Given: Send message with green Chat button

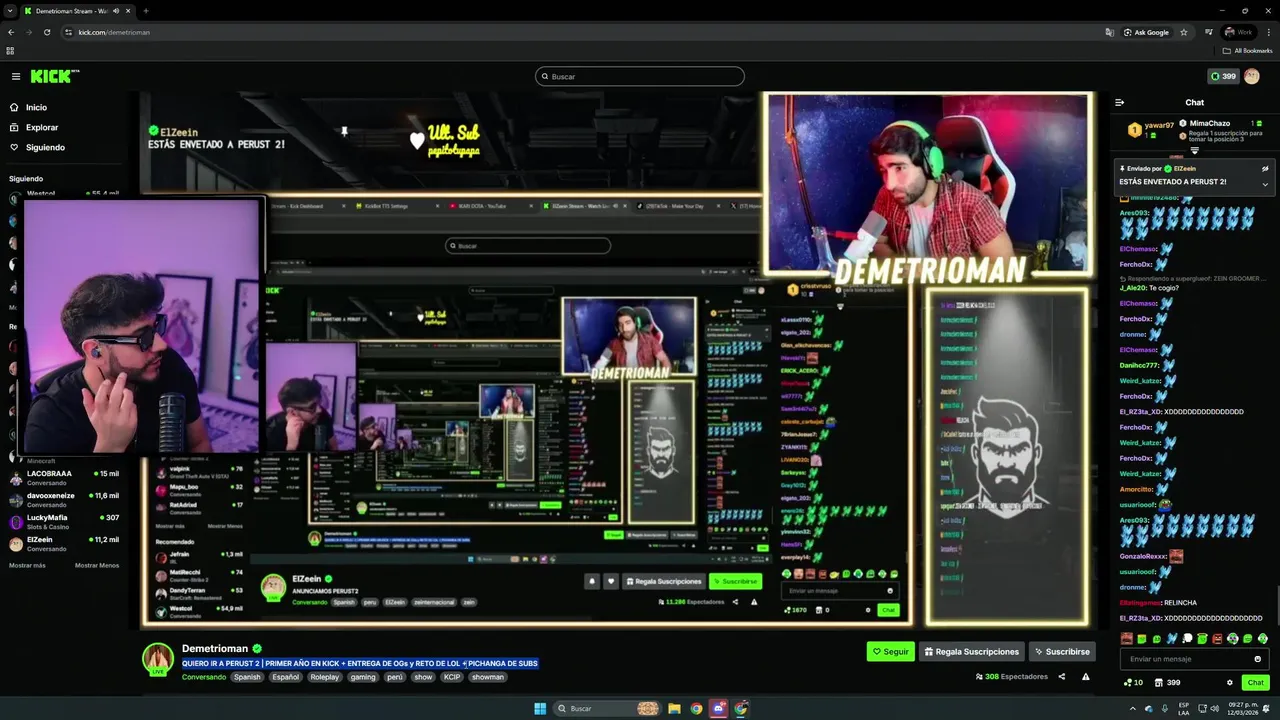Looking at the screenshot, I should 1255,683.
